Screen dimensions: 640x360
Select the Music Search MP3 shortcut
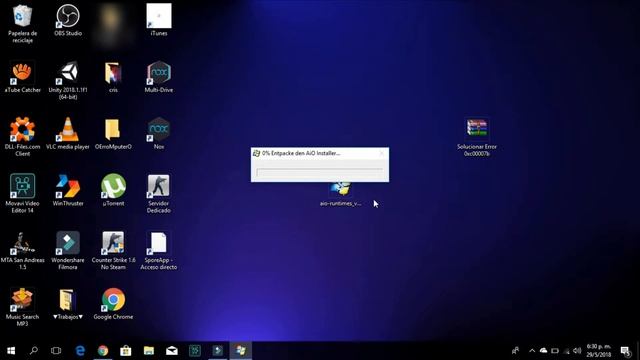(x=22, y=307)
